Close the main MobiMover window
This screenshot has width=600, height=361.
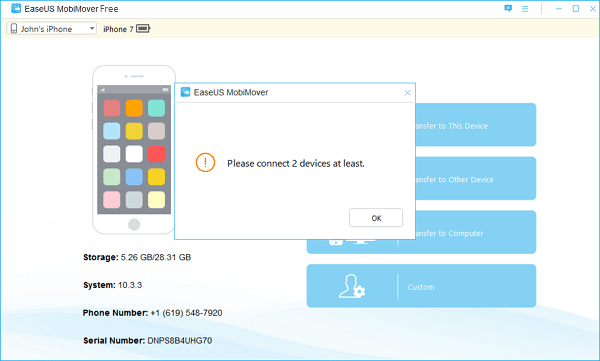tap(593, 8)
